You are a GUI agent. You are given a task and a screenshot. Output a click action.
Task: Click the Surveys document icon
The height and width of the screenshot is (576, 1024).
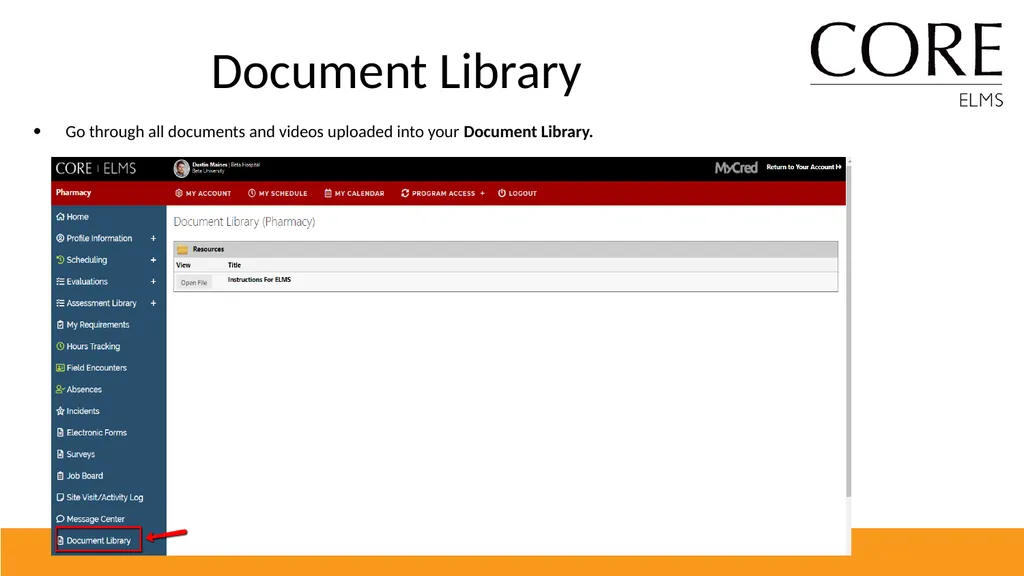[60, 454]
